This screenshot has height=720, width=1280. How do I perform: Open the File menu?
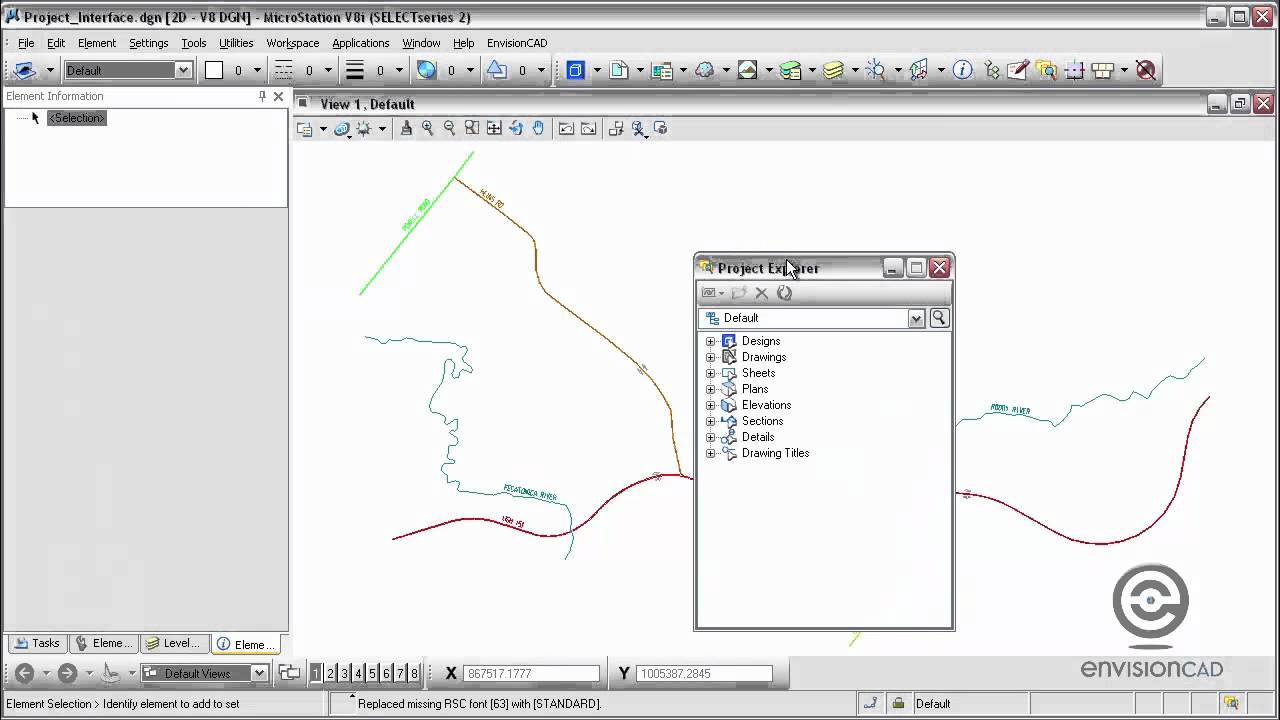tap(26, 43)
